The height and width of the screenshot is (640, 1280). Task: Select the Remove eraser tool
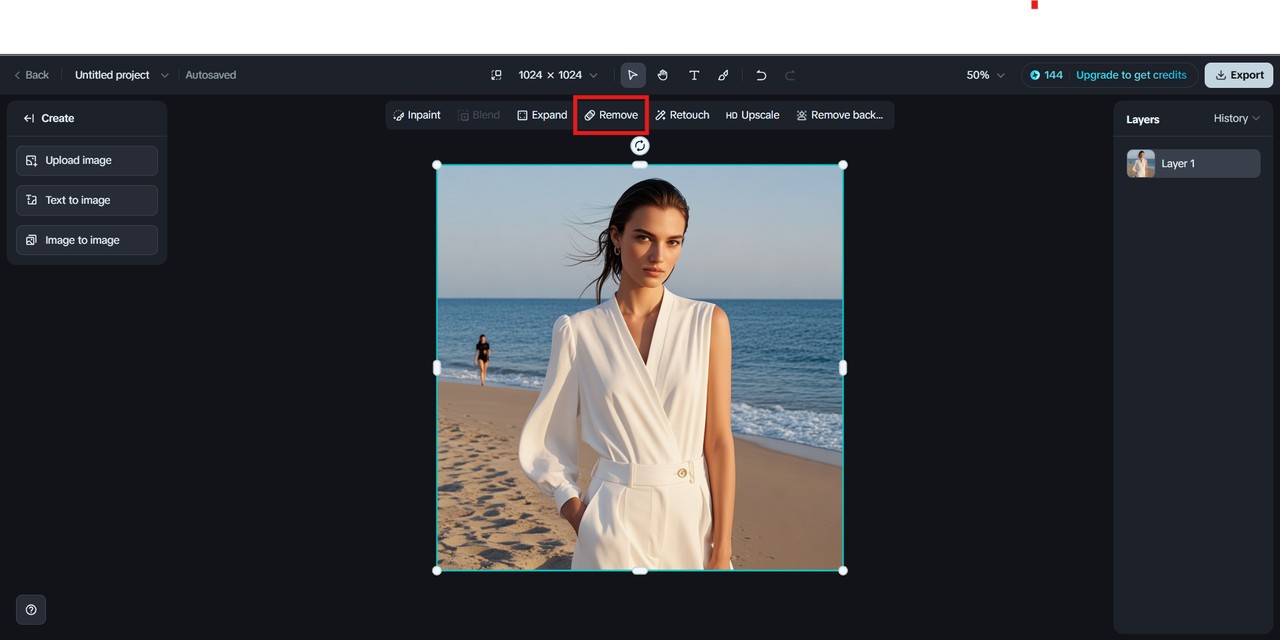click(611, 115)
